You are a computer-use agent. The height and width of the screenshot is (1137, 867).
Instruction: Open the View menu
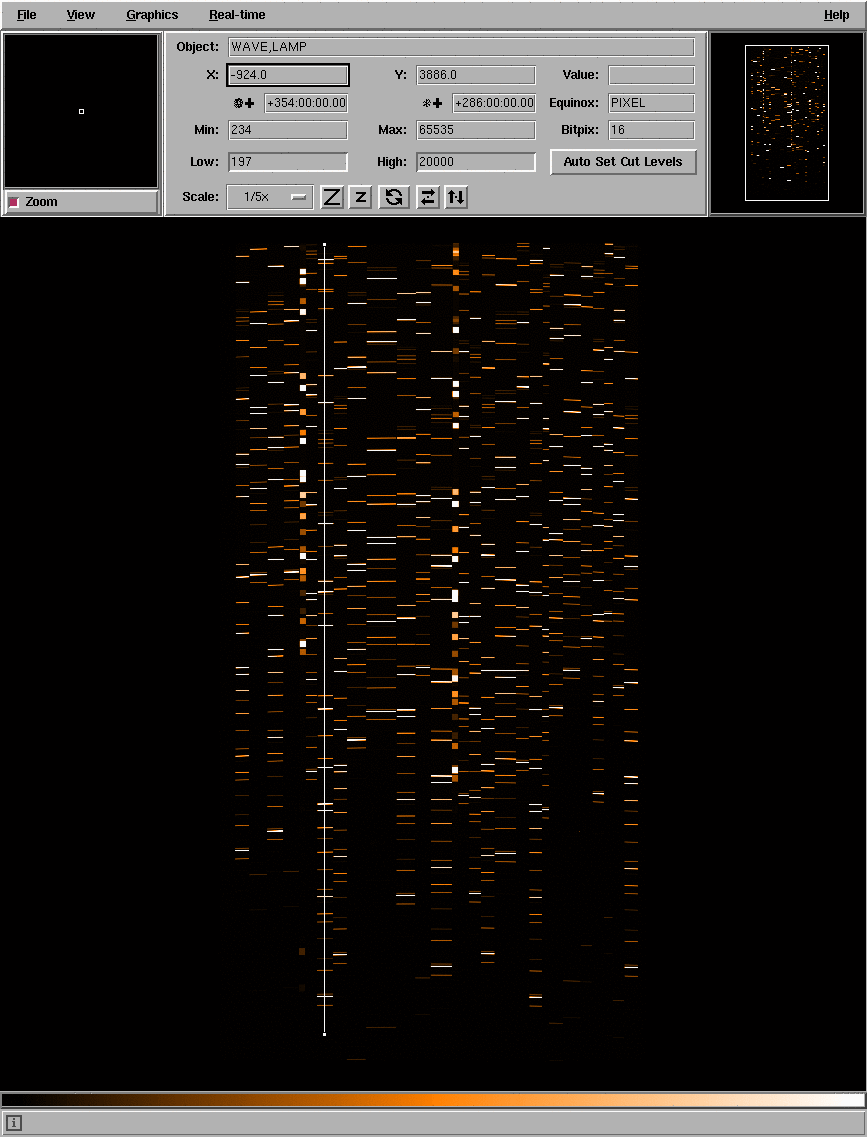click(81, 15)
